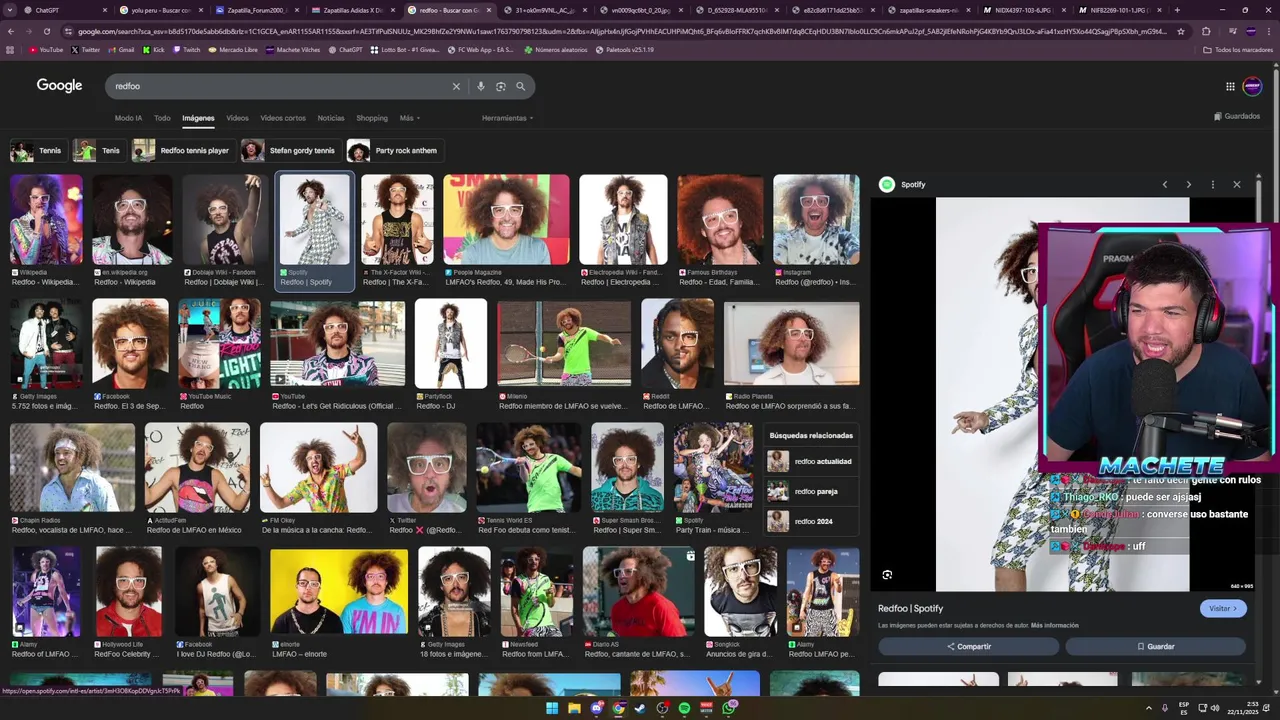Open the Mercado Libre bookmark
The height and width of the screenshot is (720, 1280).
pos(233,49)
